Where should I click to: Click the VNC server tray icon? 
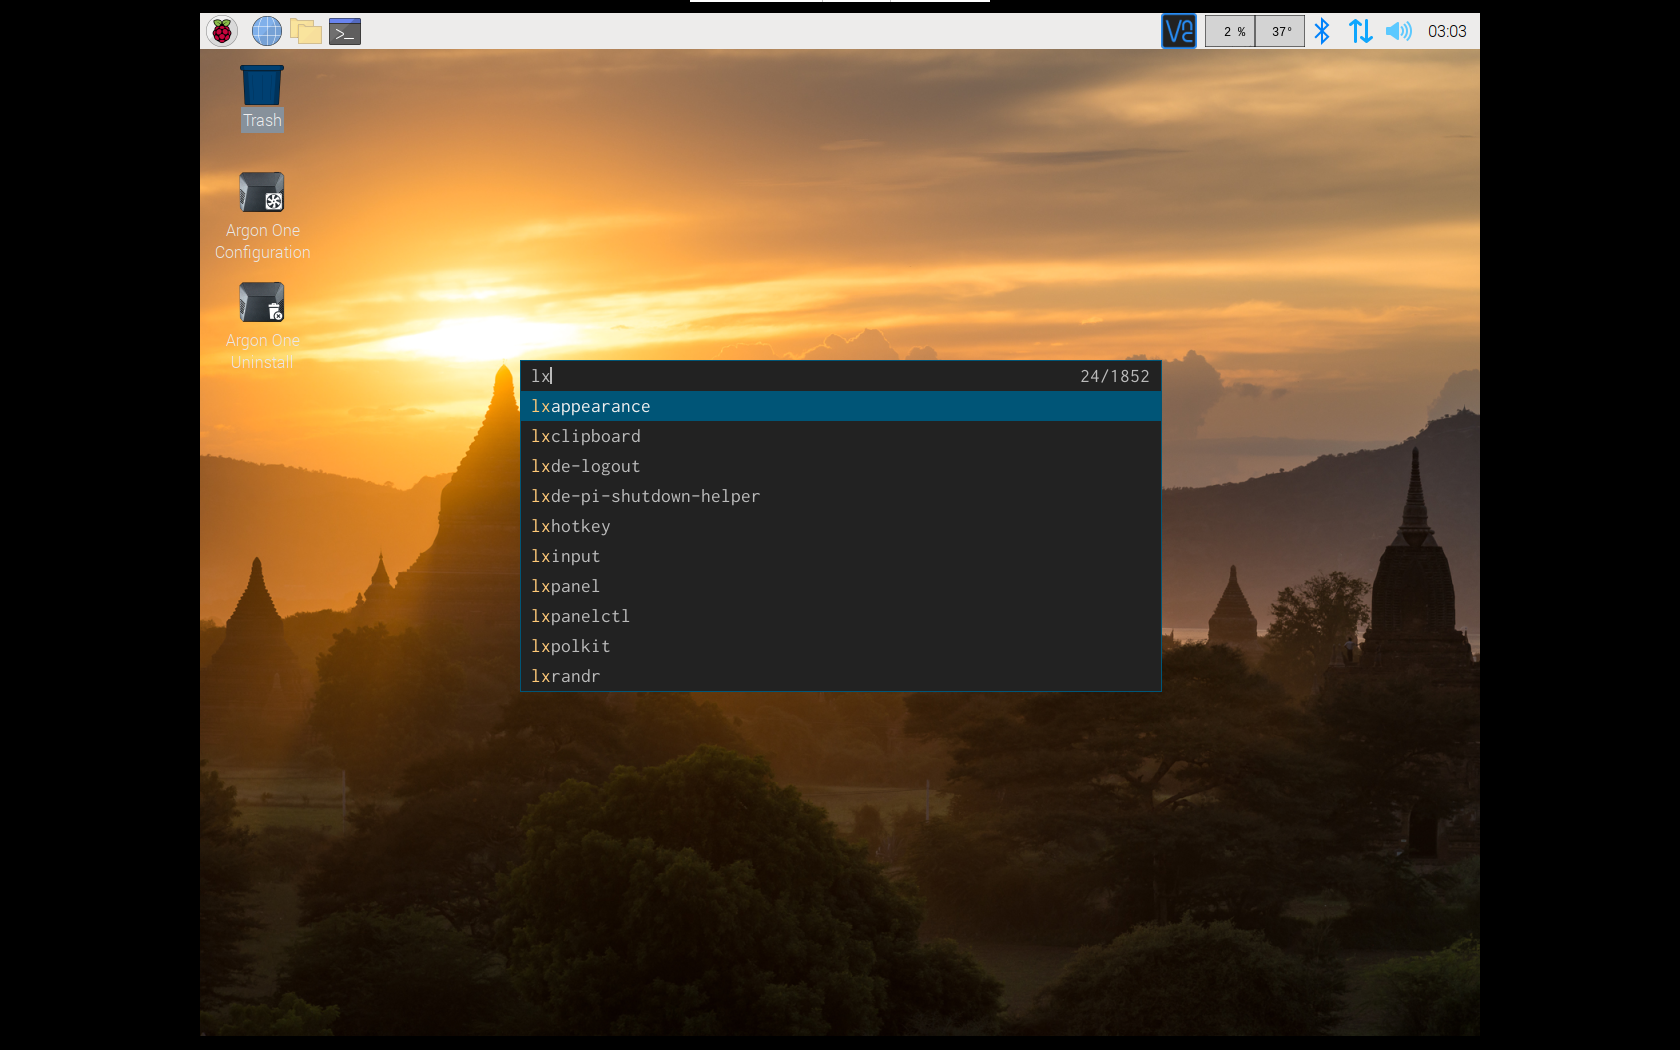point(1178,31)
